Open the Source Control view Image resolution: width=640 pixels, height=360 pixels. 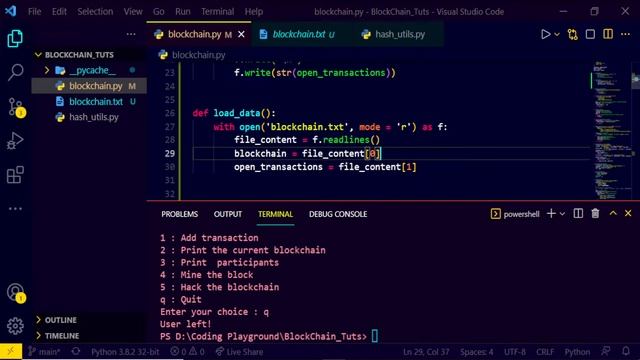click(16, 107)
